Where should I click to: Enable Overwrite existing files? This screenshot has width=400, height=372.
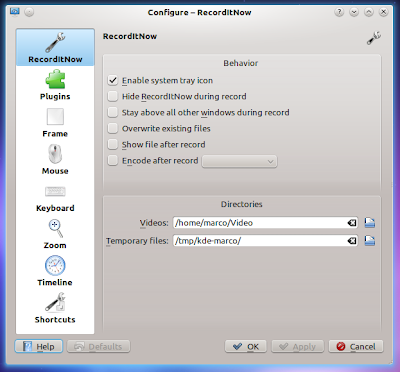point(113,128)
